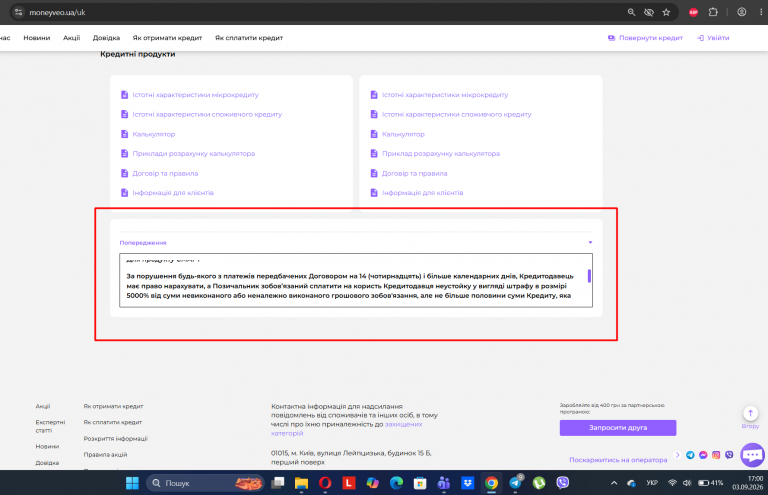Open footer link Правила акцій
Viewport: 768px width, 495px height.
pyautogui.click(x=105, y=454)
